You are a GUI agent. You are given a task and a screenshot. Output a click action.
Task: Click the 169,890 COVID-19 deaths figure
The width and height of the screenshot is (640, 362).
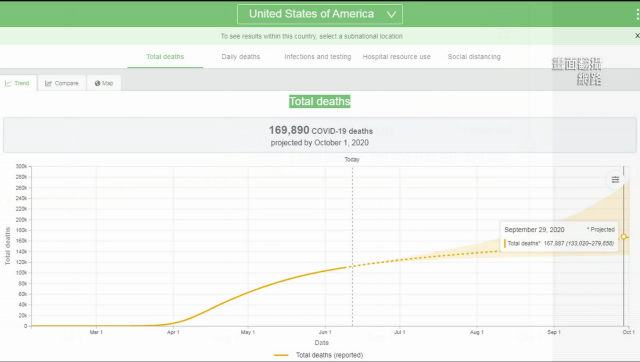coord(320,131)
